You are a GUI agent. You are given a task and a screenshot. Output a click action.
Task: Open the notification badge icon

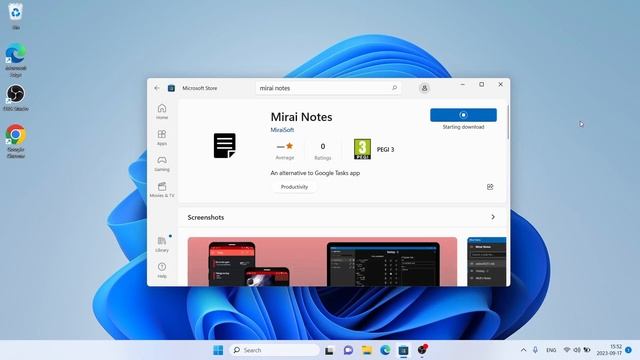click(x=629, y=350)
